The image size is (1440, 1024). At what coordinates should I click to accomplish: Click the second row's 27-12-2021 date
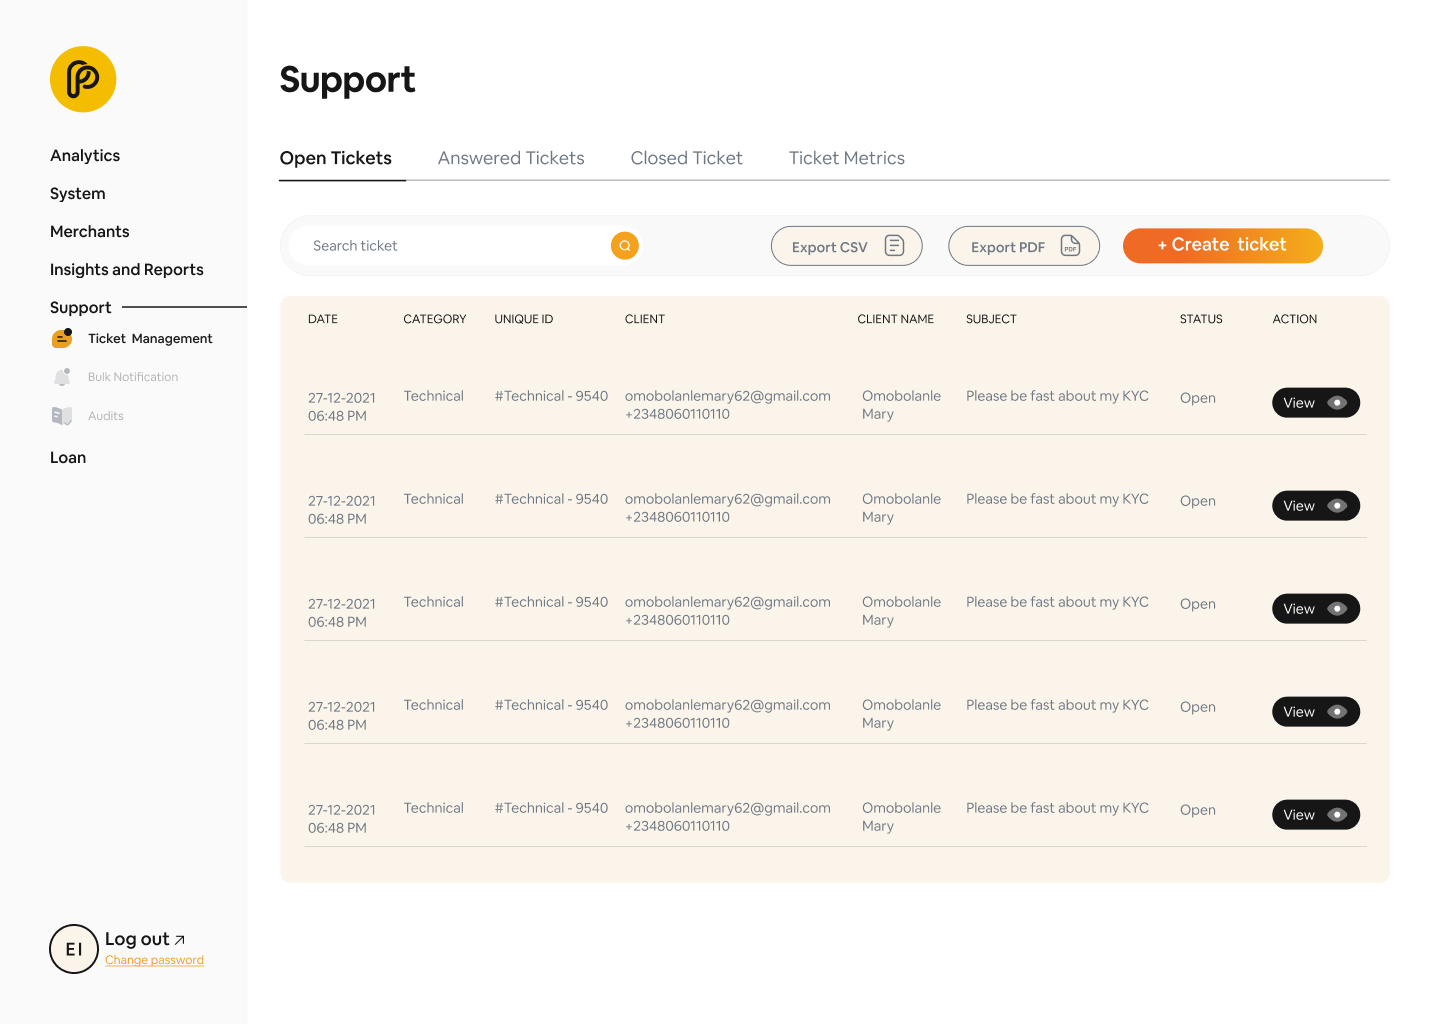coord(342,501)
